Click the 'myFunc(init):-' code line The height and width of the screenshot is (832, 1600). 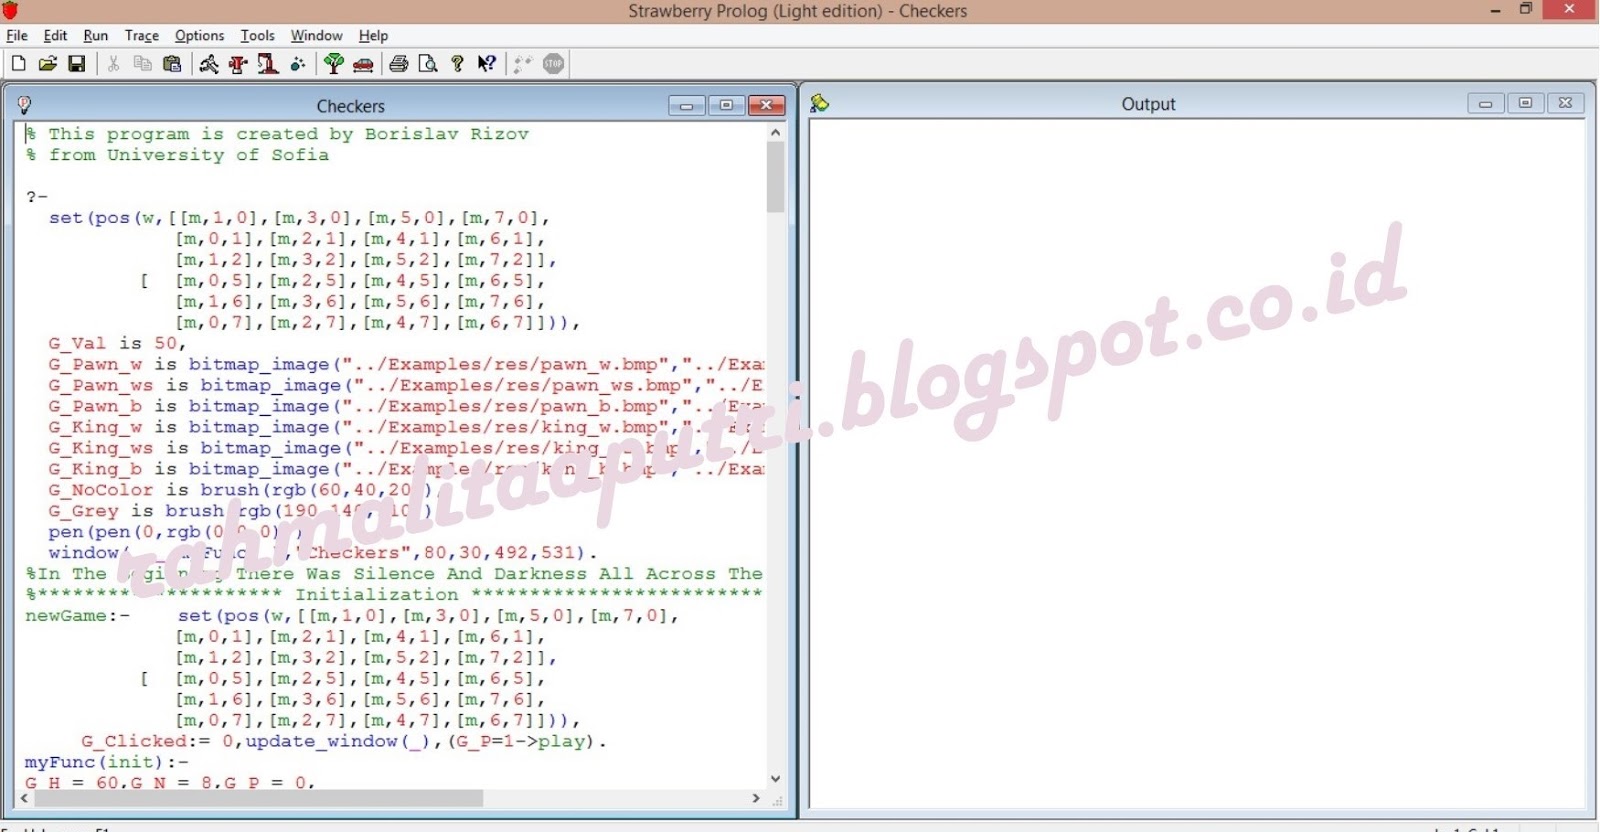click(x=107, y=762)
